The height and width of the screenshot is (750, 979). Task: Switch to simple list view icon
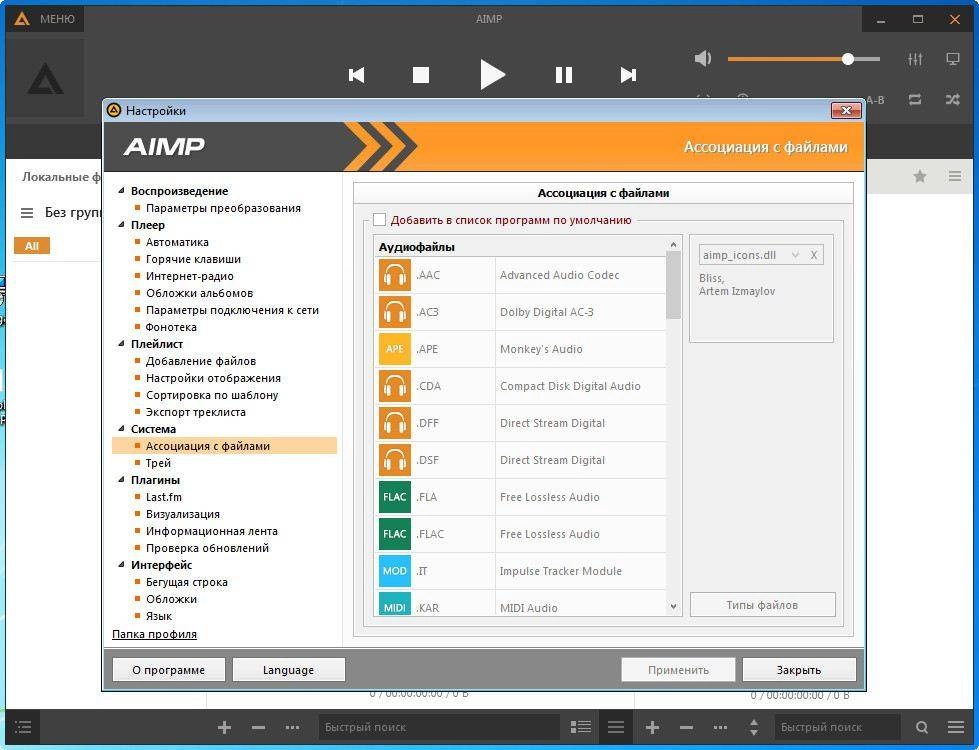pos(616,727)
